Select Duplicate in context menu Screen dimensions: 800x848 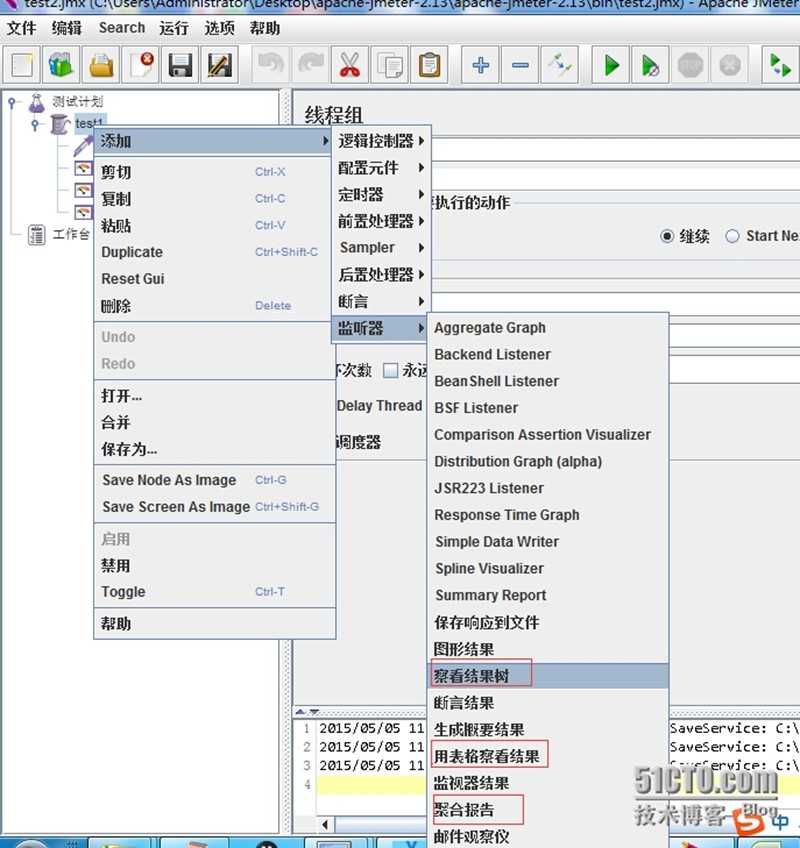(x=214, y=252)
